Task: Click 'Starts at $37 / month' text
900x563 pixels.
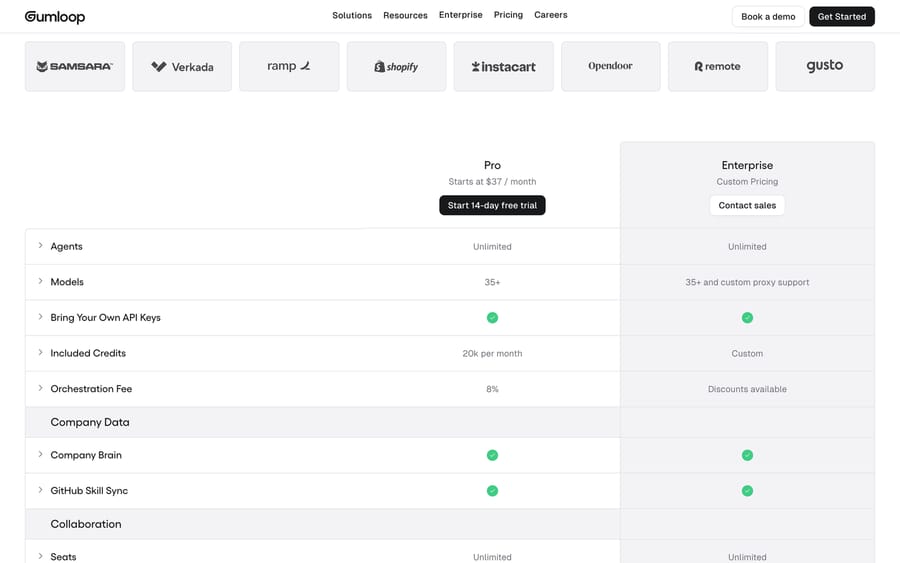Action: pyautogui.click(x=492, y=181)
